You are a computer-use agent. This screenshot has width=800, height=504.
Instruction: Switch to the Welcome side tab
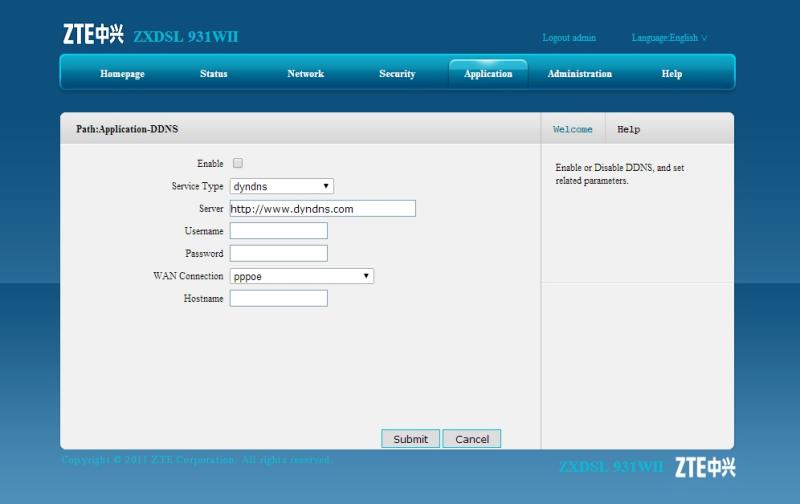pyautogui.click(x=572, y=129)
